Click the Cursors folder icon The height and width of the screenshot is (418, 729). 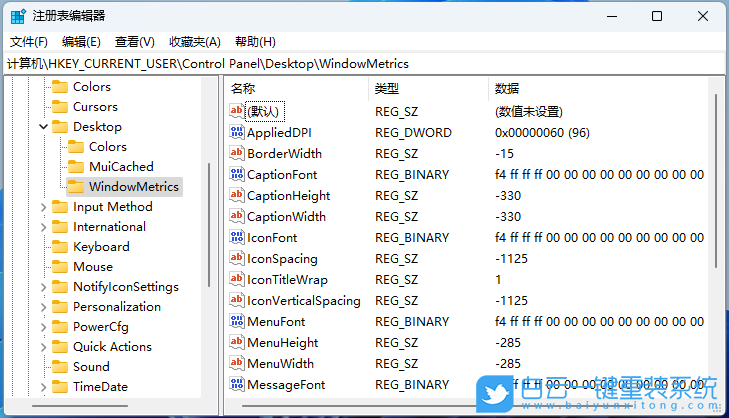60,107
